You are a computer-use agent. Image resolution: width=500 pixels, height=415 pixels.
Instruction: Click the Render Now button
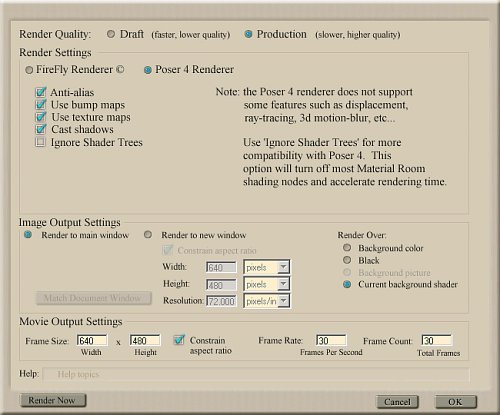53,400
